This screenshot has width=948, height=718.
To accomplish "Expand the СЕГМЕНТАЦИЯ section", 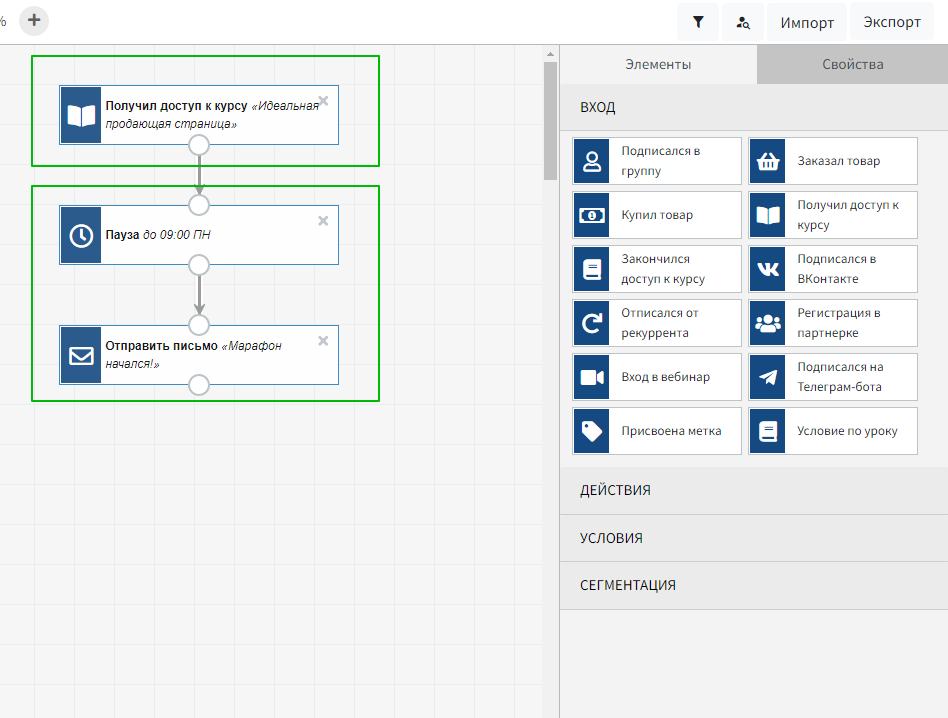I will click(x=753, y=585).
